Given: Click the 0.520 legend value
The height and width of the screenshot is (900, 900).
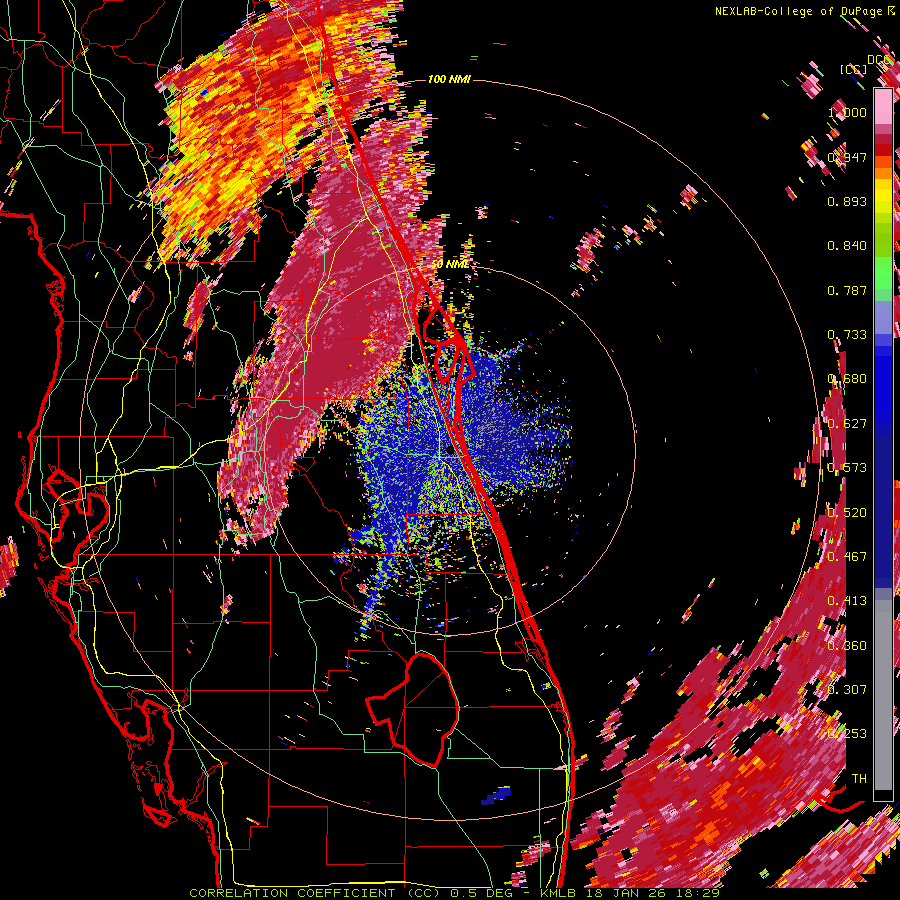Looking at the screenshot, I should [x=847, y=513].
